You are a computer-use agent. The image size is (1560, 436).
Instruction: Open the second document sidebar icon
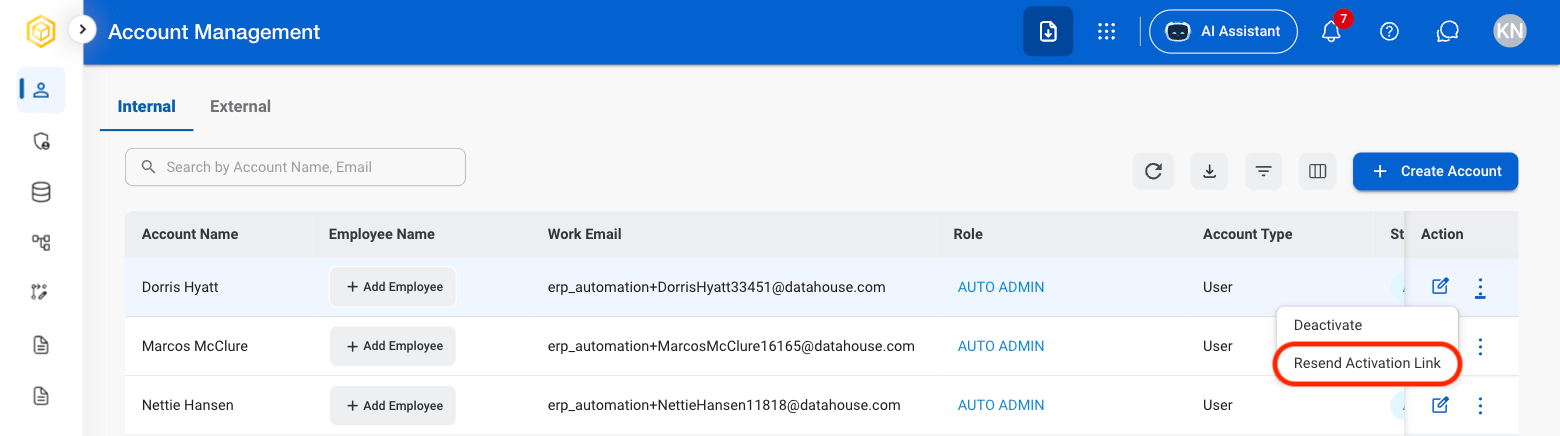click(41, 396)
